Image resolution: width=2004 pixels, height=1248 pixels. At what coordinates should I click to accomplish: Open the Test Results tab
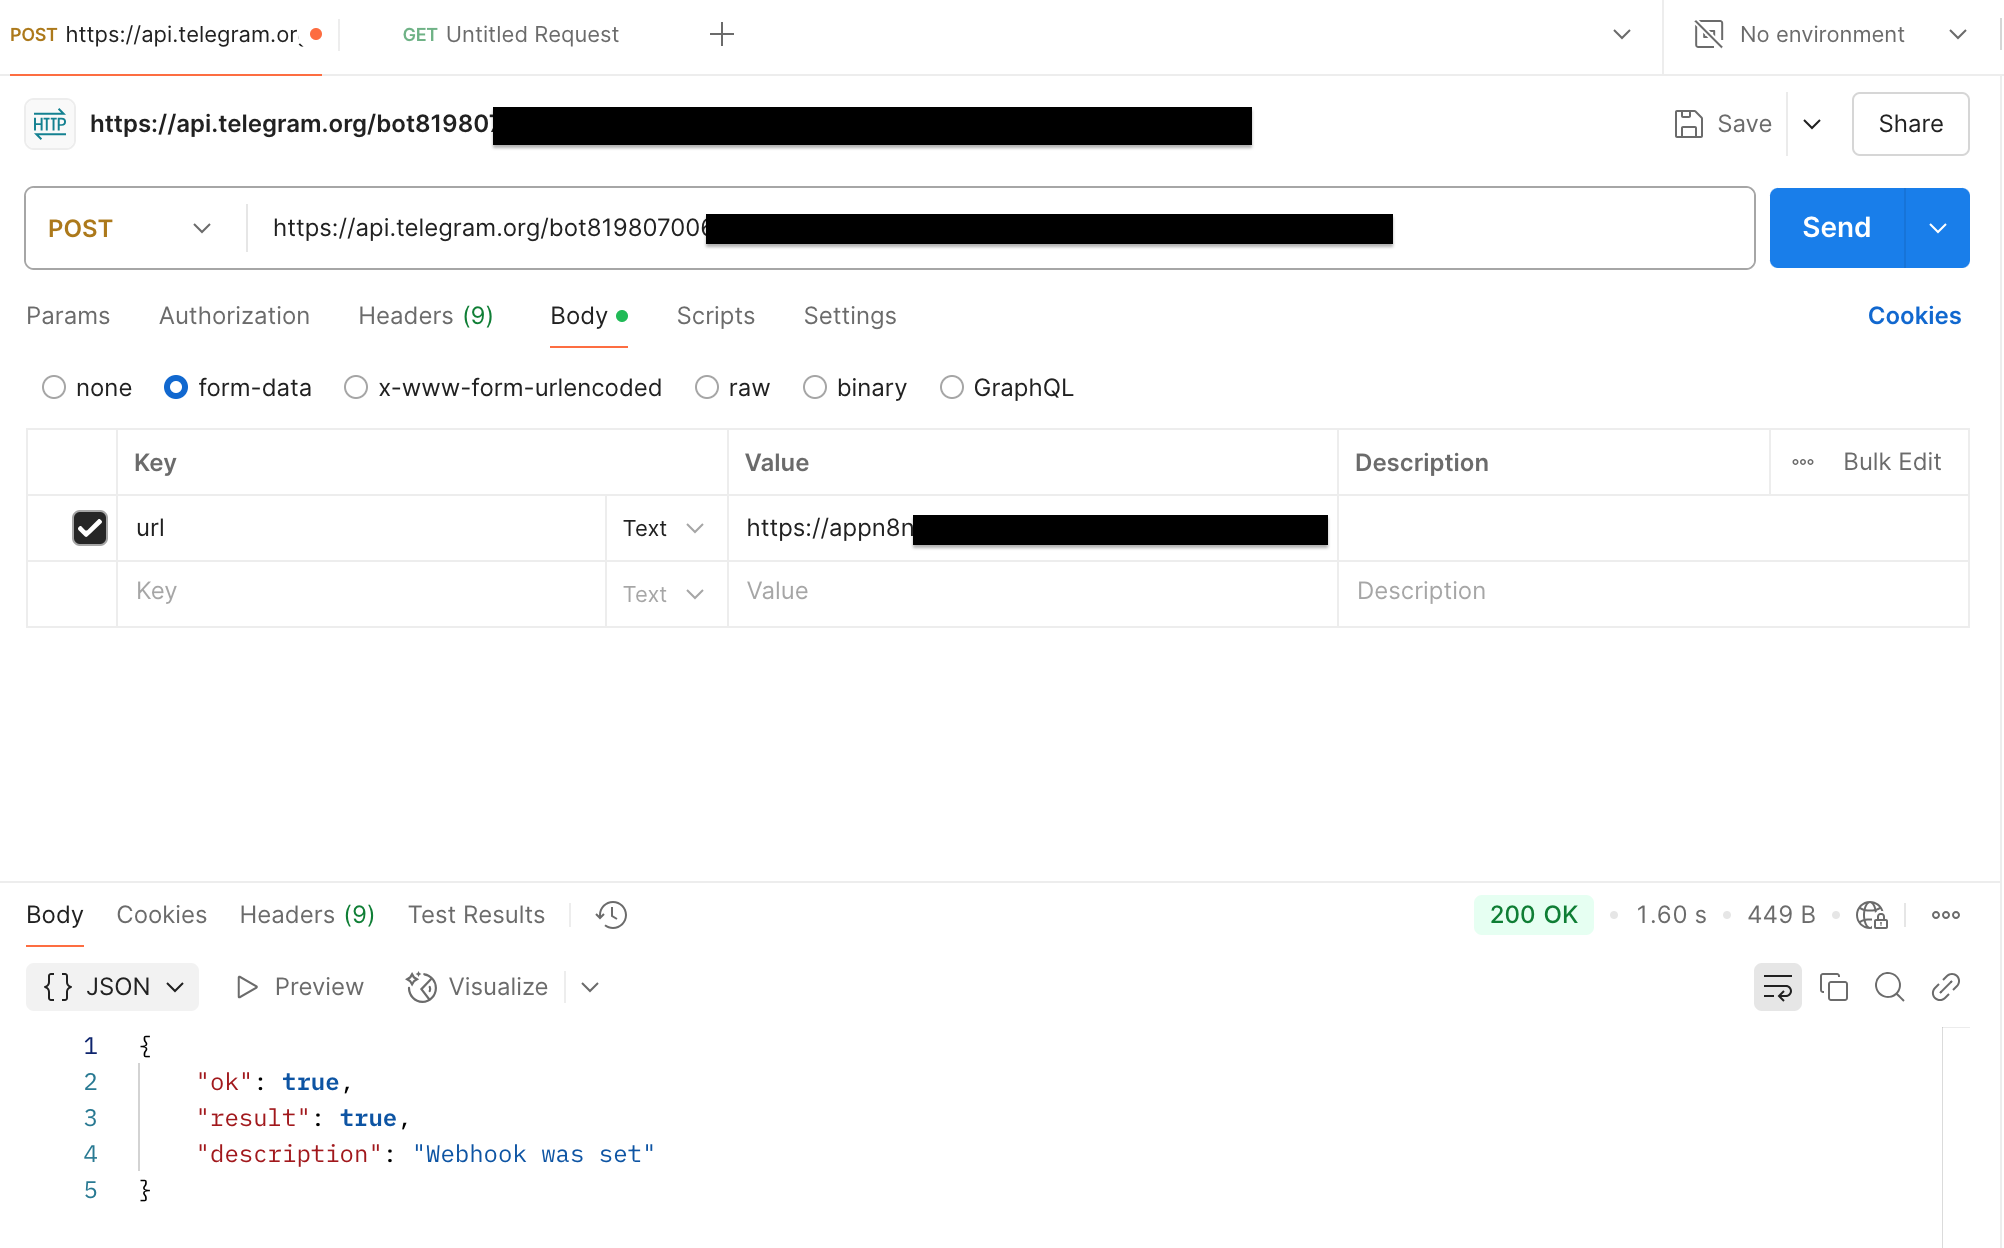click(477, 915)
